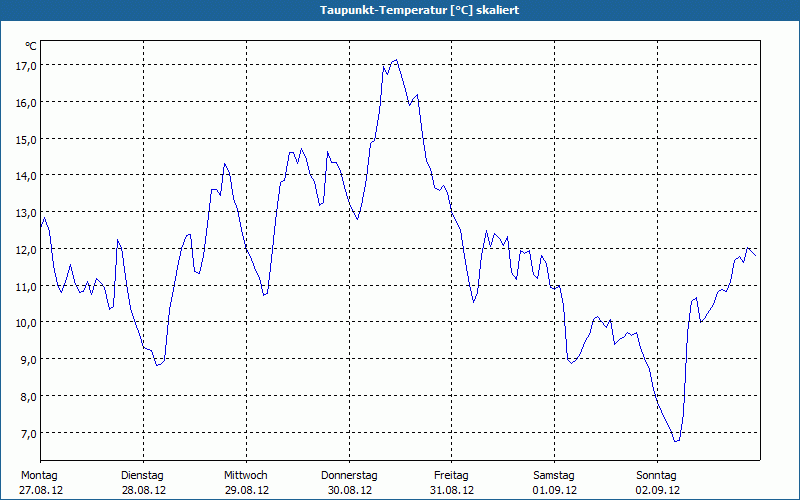This screenshot has height=500, width=800.
Task: Select the Samstag day label
Action: (x=554, y=476)
